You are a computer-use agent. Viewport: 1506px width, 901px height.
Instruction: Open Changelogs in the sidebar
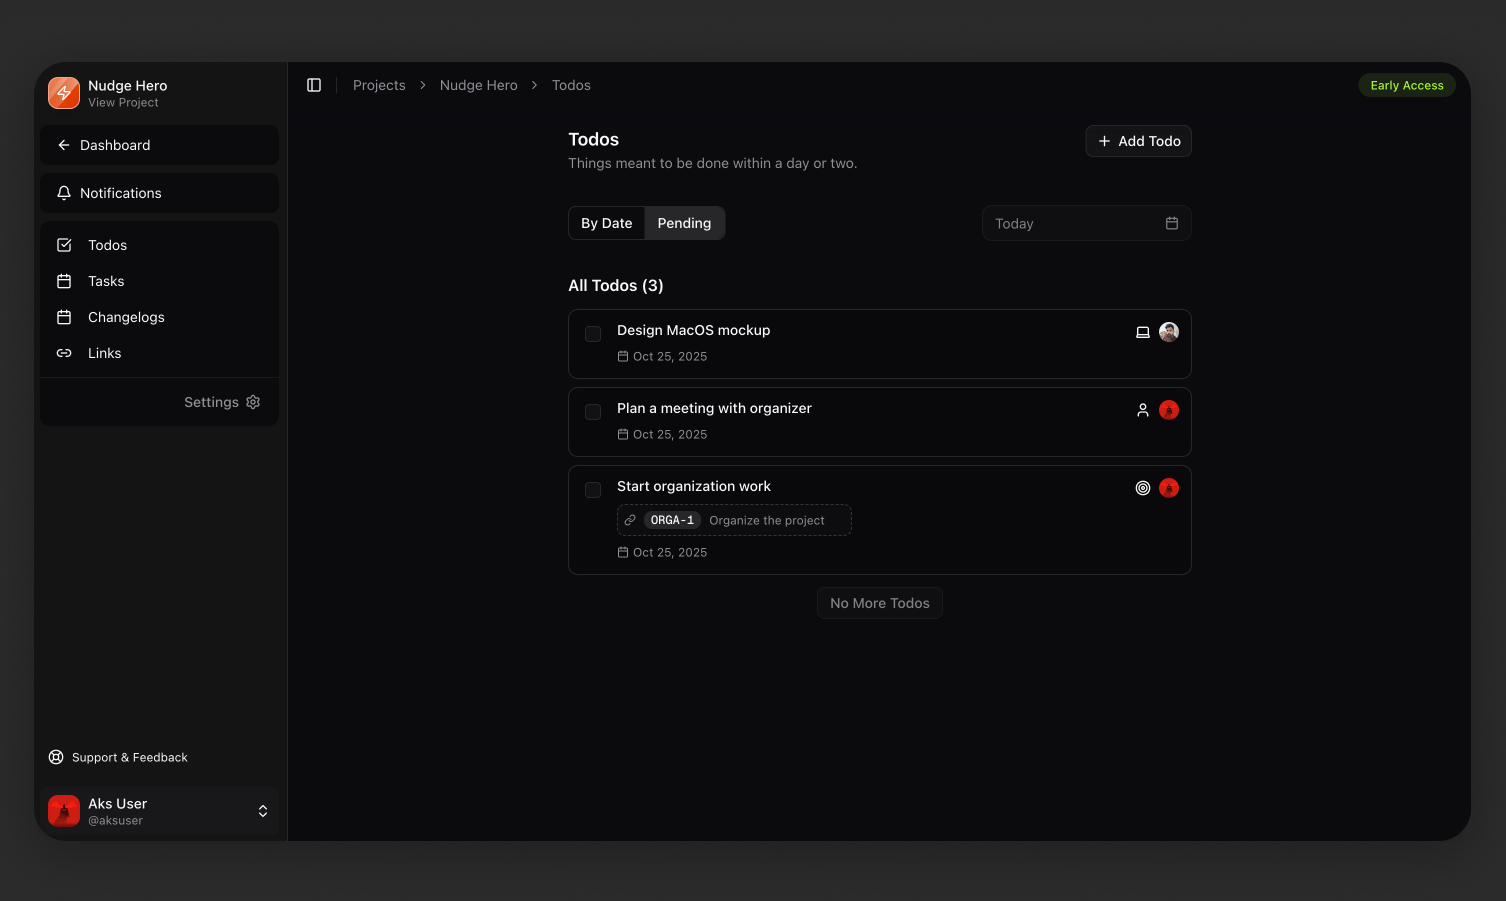(160, 317)
